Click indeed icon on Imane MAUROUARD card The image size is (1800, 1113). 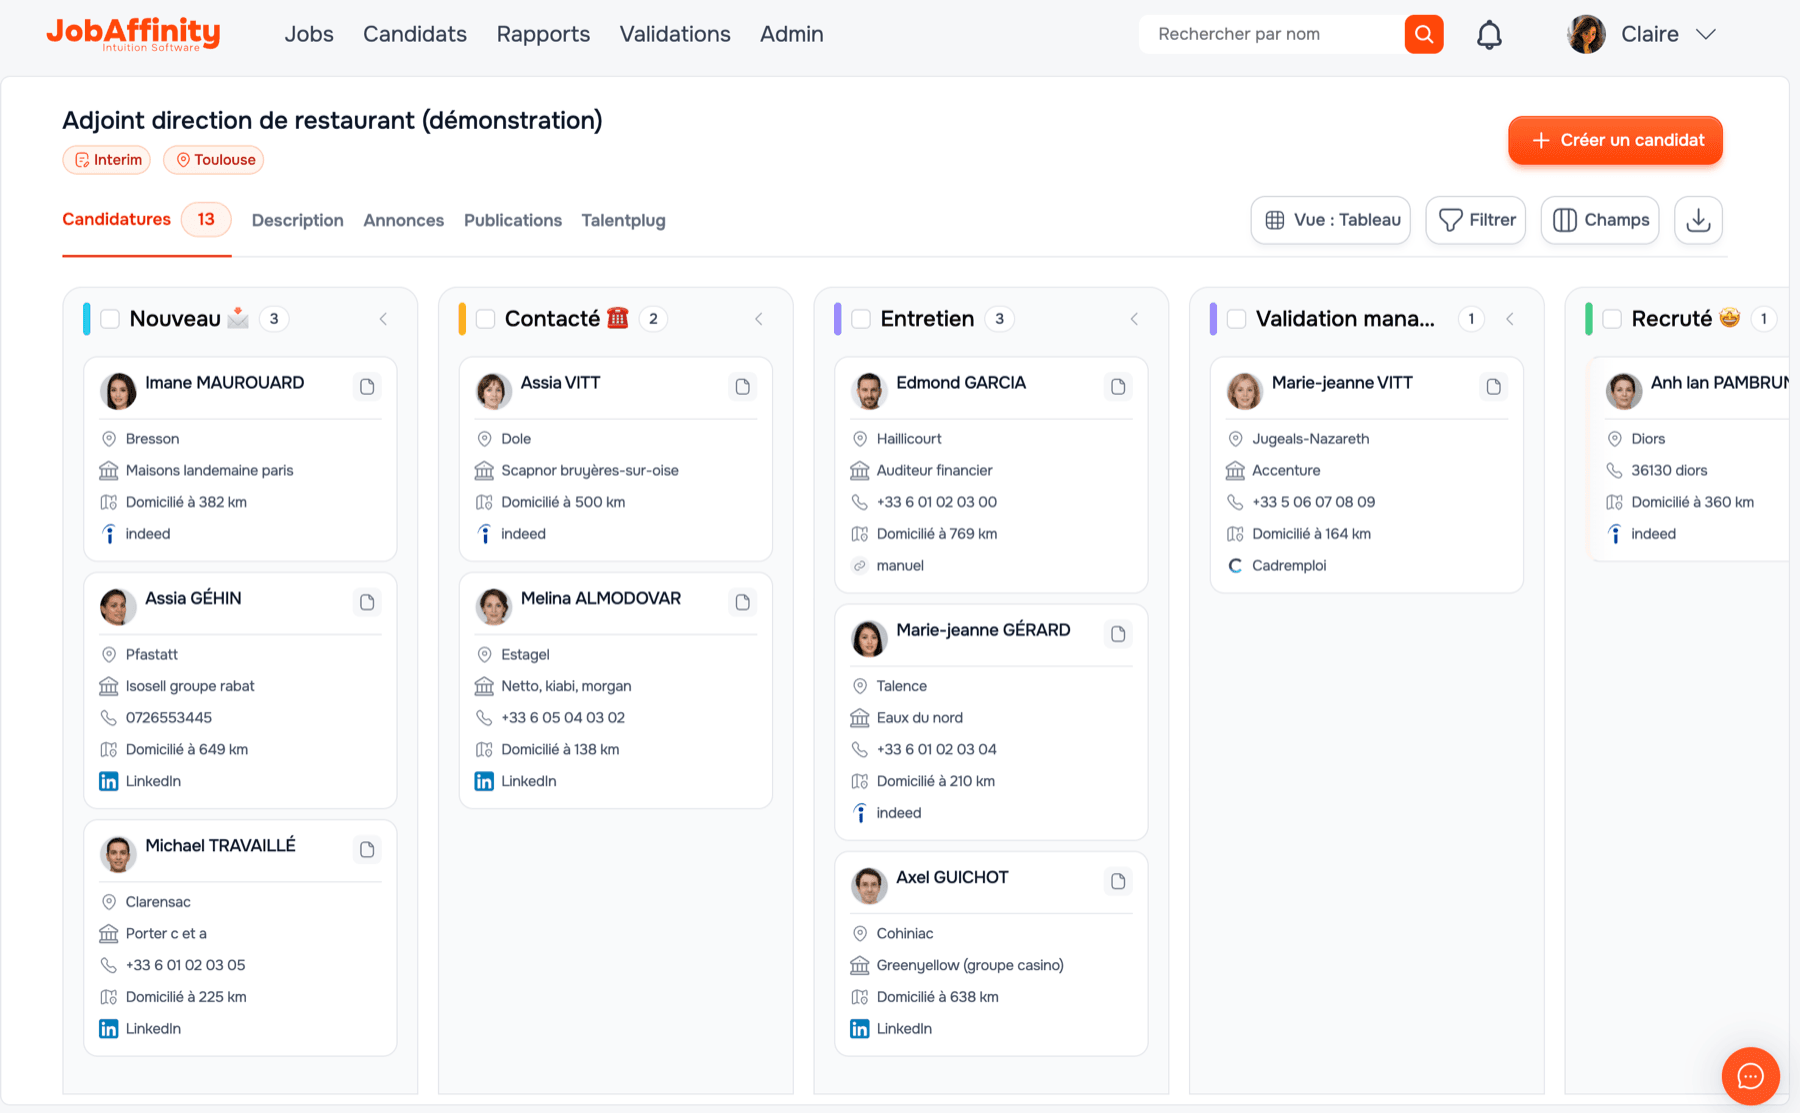coord(109,534)
